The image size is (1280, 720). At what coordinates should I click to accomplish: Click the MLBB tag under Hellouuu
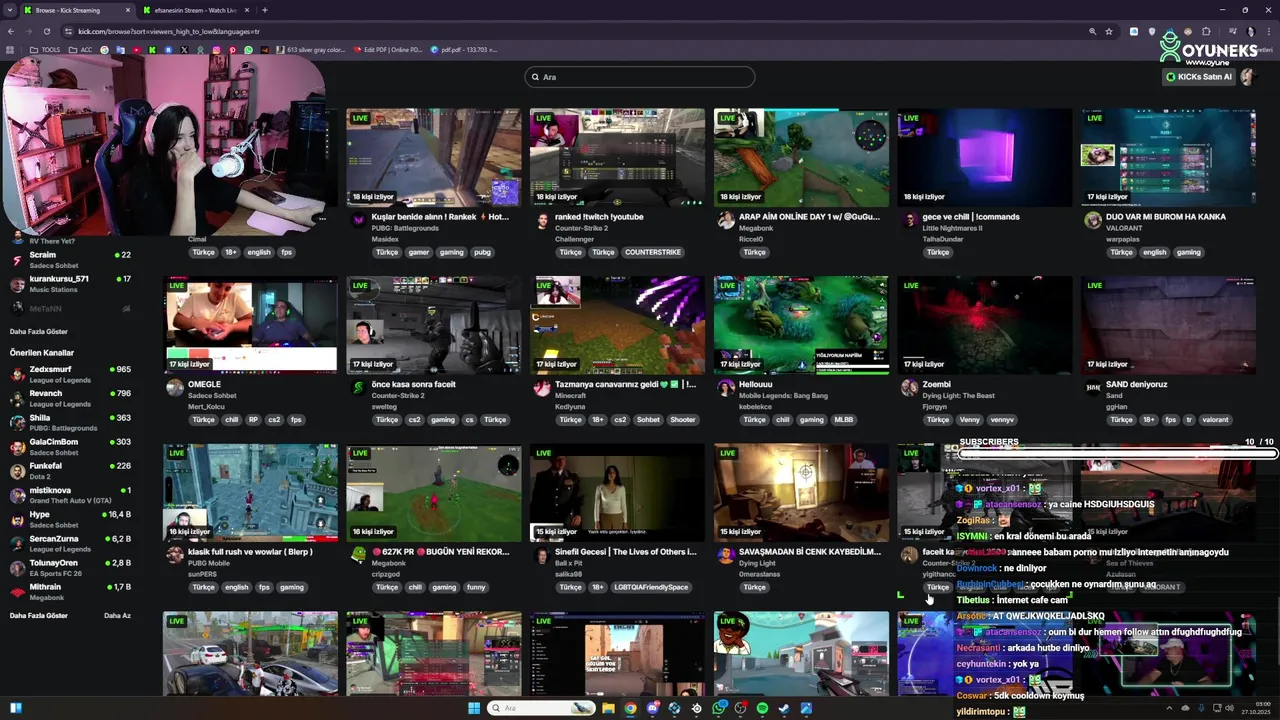pos(843,420)
